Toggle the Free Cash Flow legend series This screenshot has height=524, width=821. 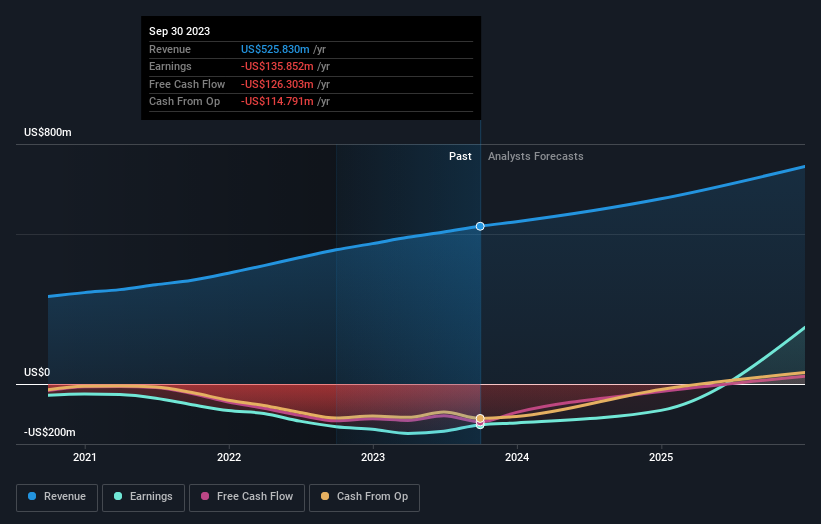(x=247, y=497)
